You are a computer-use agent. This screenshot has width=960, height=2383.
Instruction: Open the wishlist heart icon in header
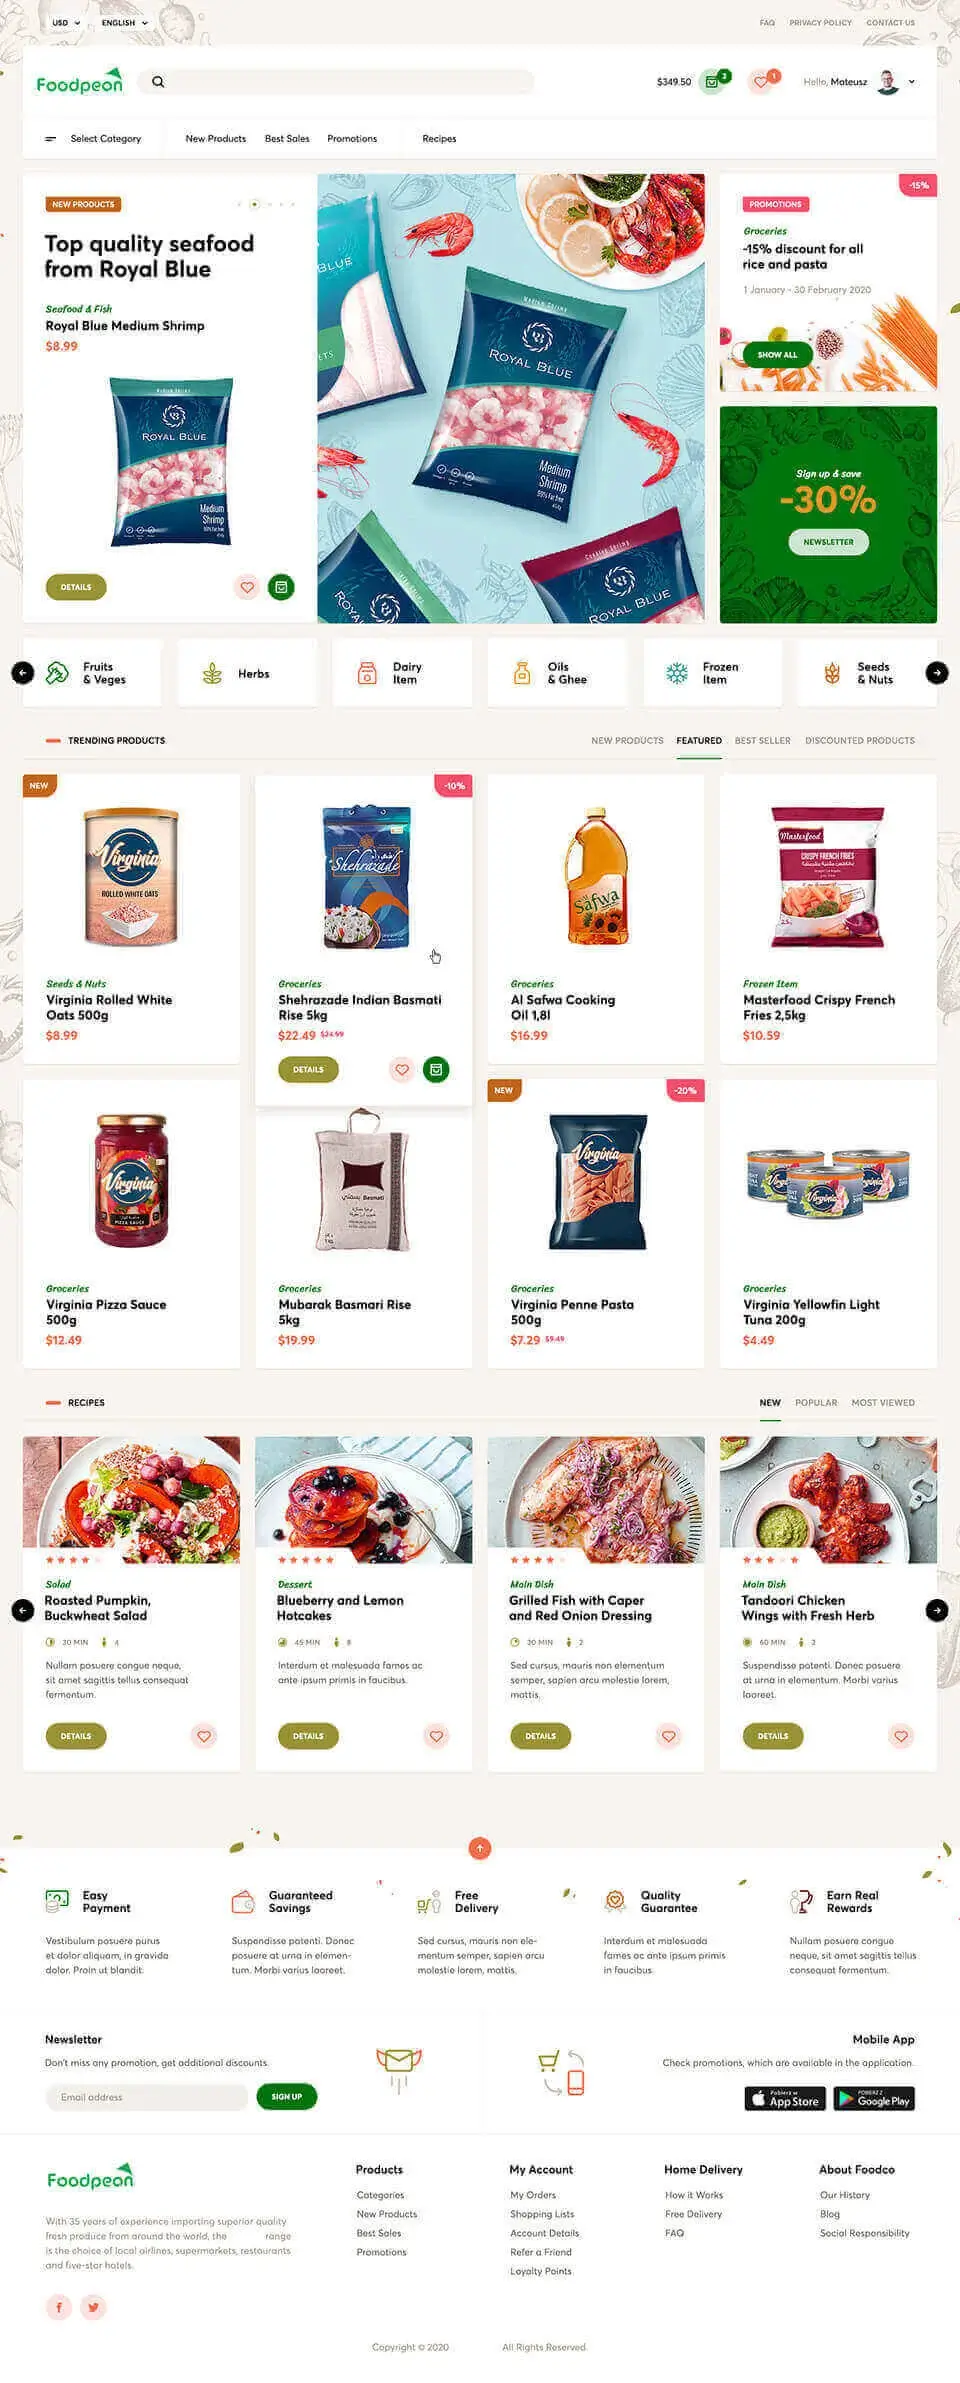click(x=762, y=82)
